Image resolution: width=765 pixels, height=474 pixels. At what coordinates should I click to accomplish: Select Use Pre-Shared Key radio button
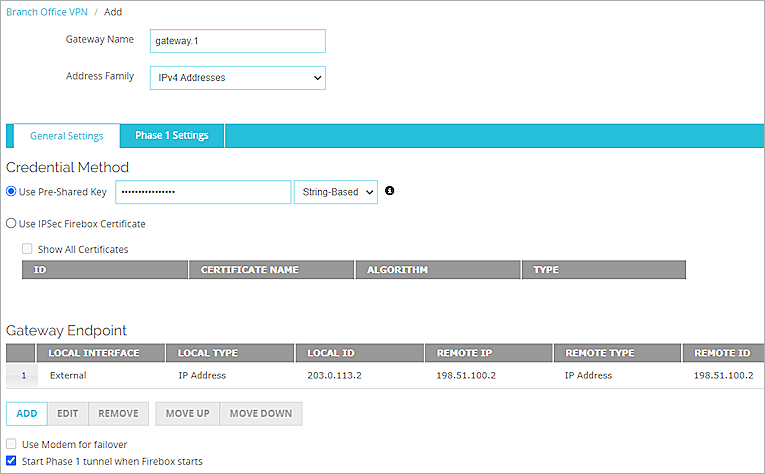coord(12,192)
